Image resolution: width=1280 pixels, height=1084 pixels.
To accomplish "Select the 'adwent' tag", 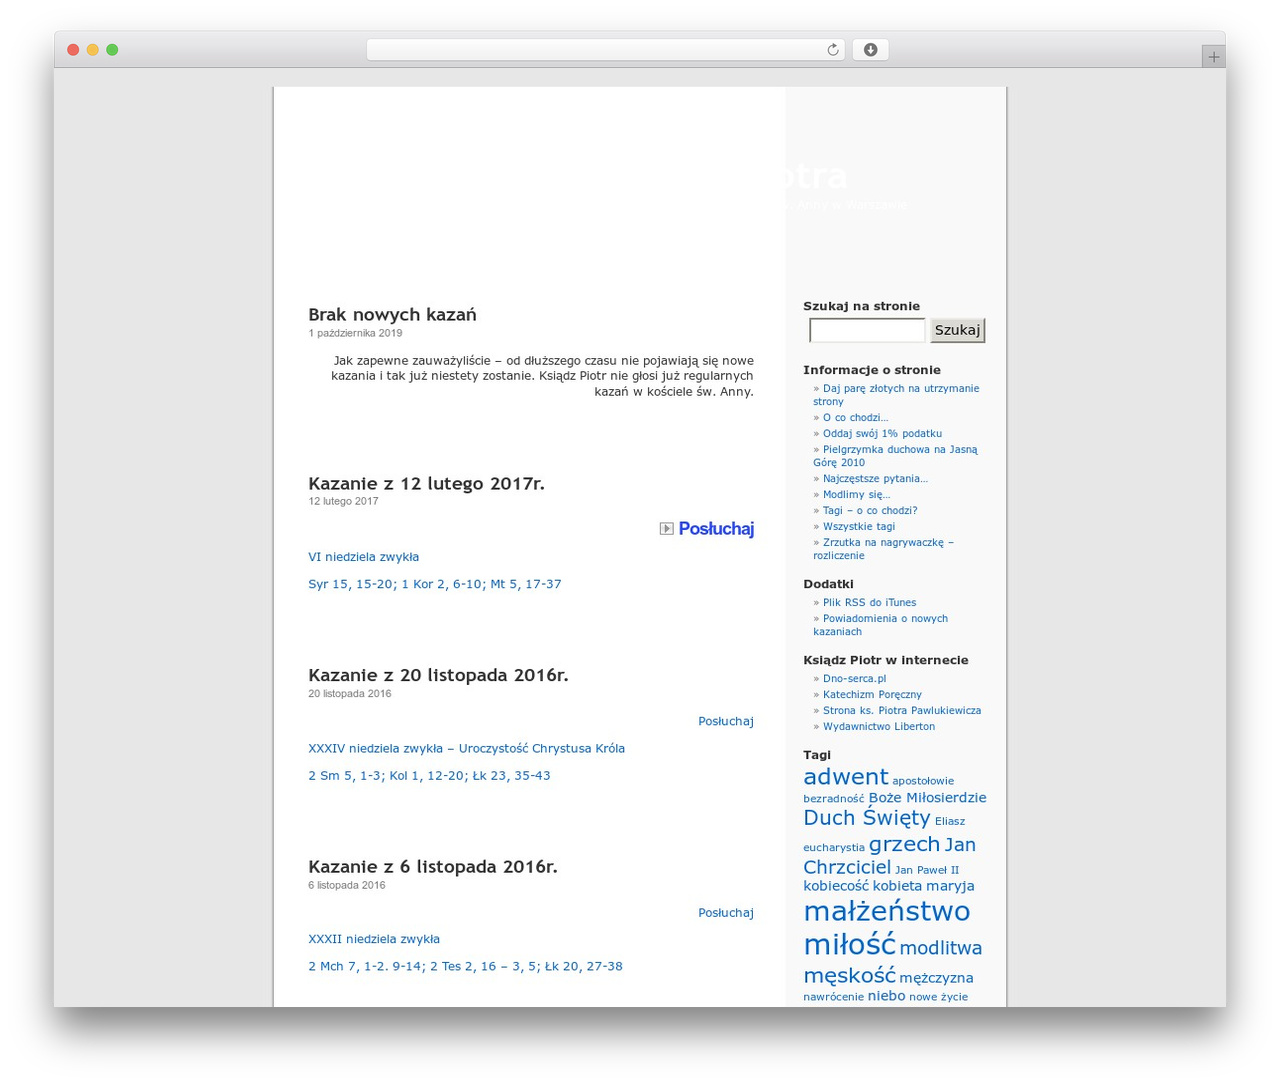I will [x=845, y=777].
